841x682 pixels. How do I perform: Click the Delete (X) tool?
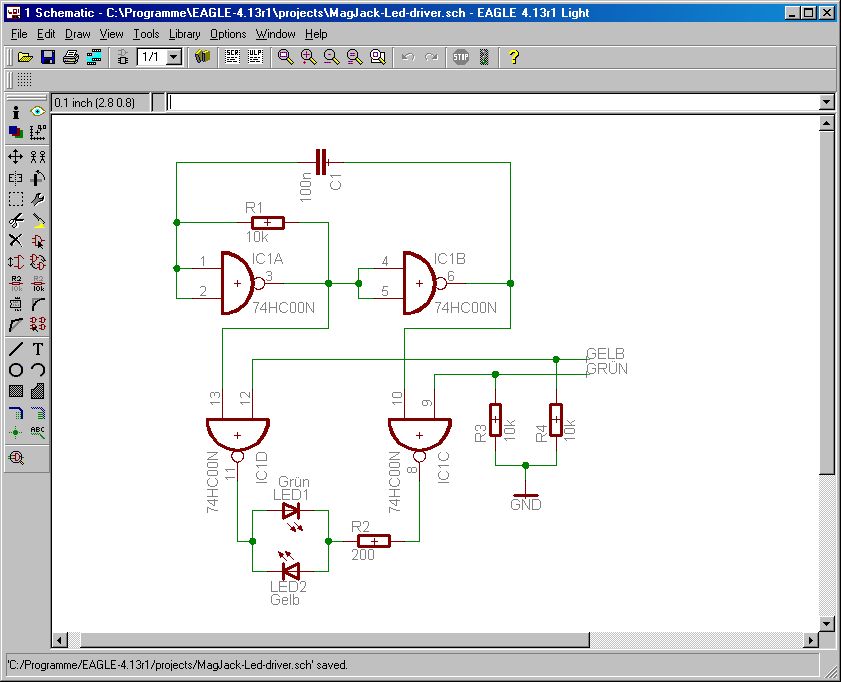coord(16,241)
